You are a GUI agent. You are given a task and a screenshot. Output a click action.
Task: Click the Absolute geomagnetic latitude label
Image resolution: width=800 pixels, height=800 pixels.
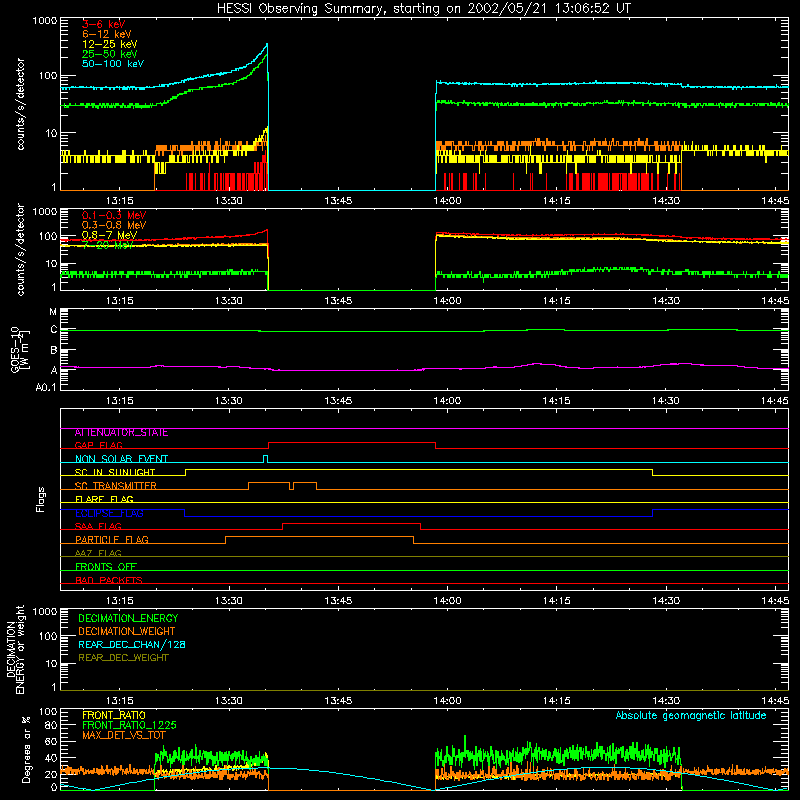(691, 716)
